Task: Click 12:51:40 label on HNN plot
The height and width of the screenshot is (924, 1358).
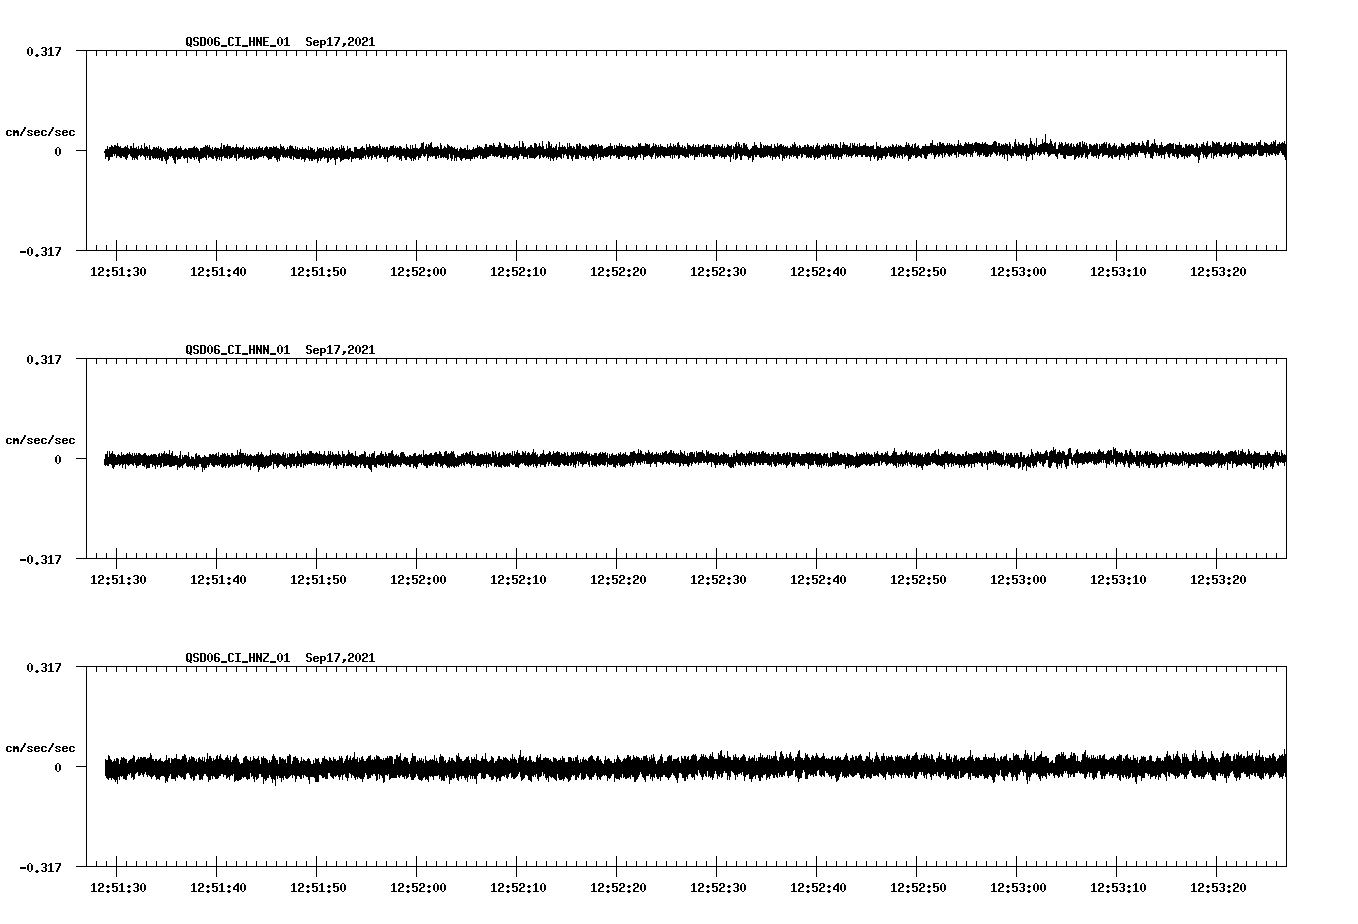Action: point(218,580)
